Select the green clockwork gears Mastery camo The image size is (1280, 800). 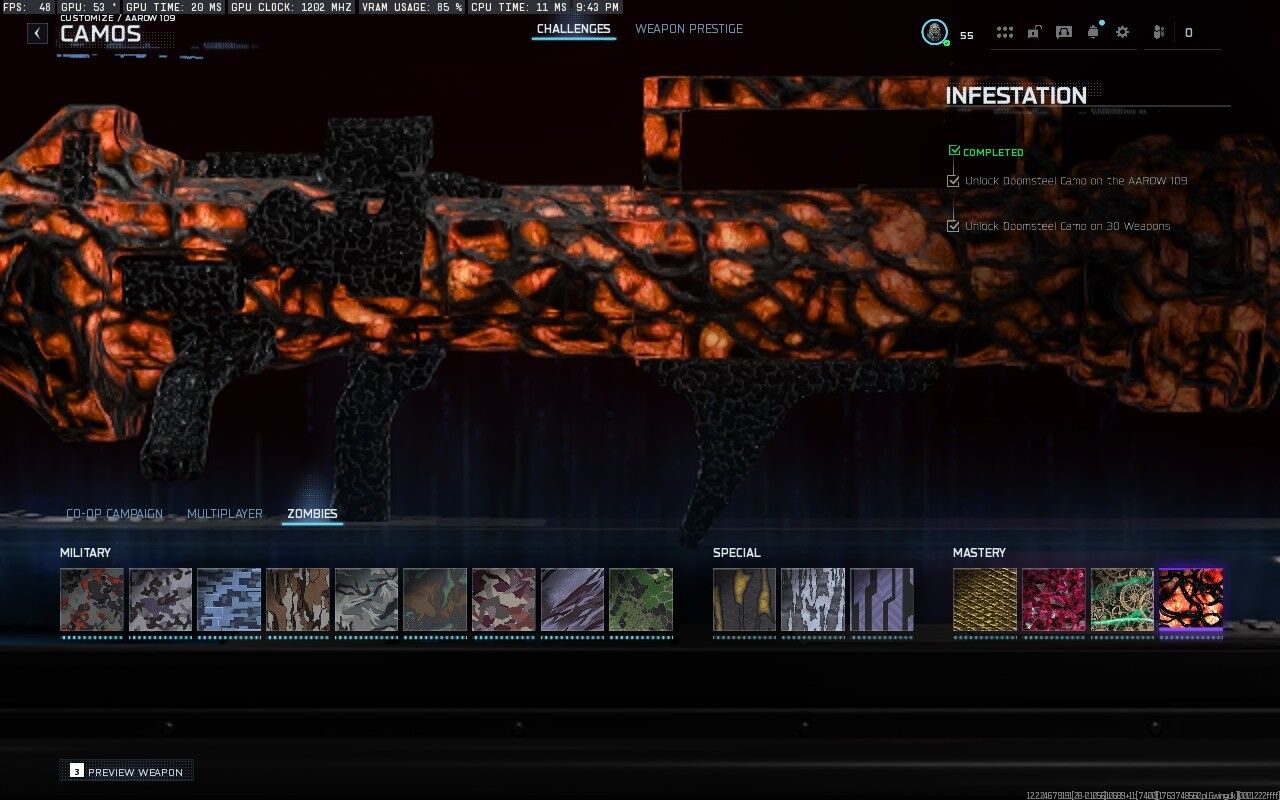tap(1122, 600)
